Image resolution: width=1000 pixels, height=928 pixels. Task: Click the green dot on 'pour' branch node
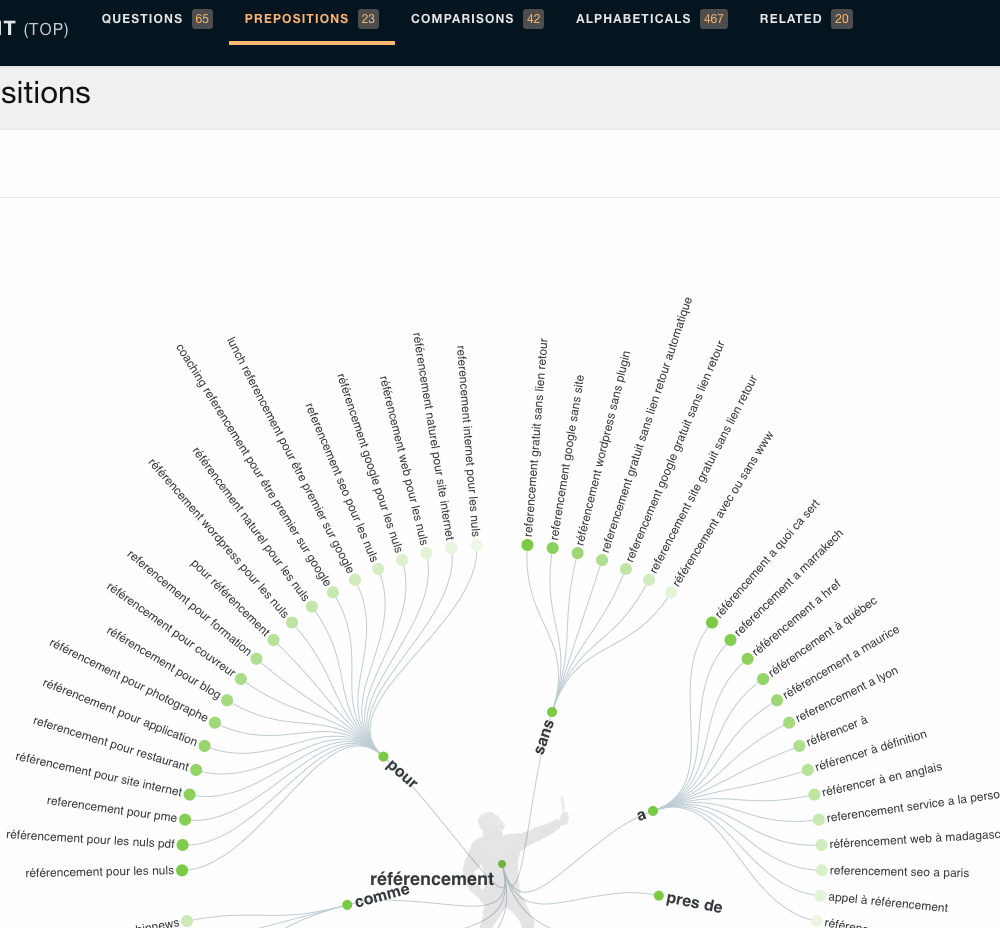[383, 757]
